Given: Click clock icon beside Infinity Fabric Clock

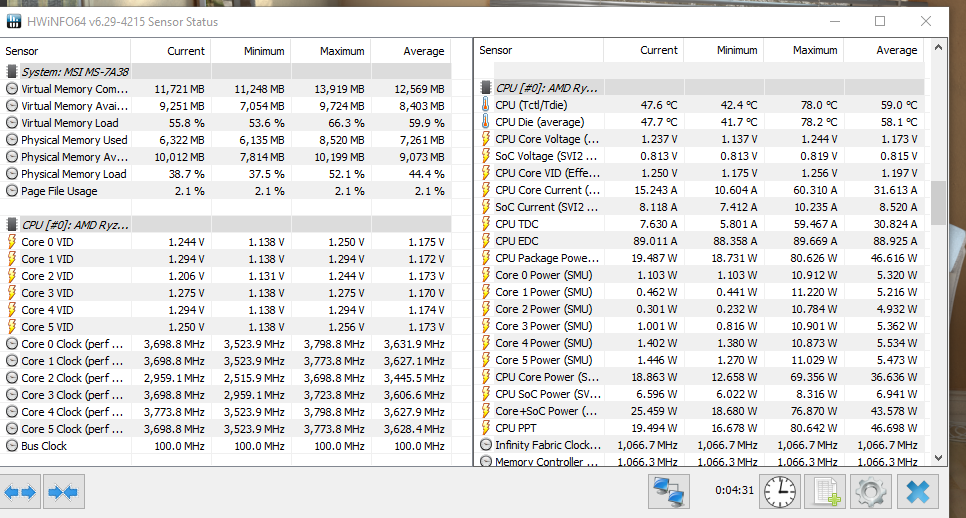Looking at the screenshot, I should [486, 445].
